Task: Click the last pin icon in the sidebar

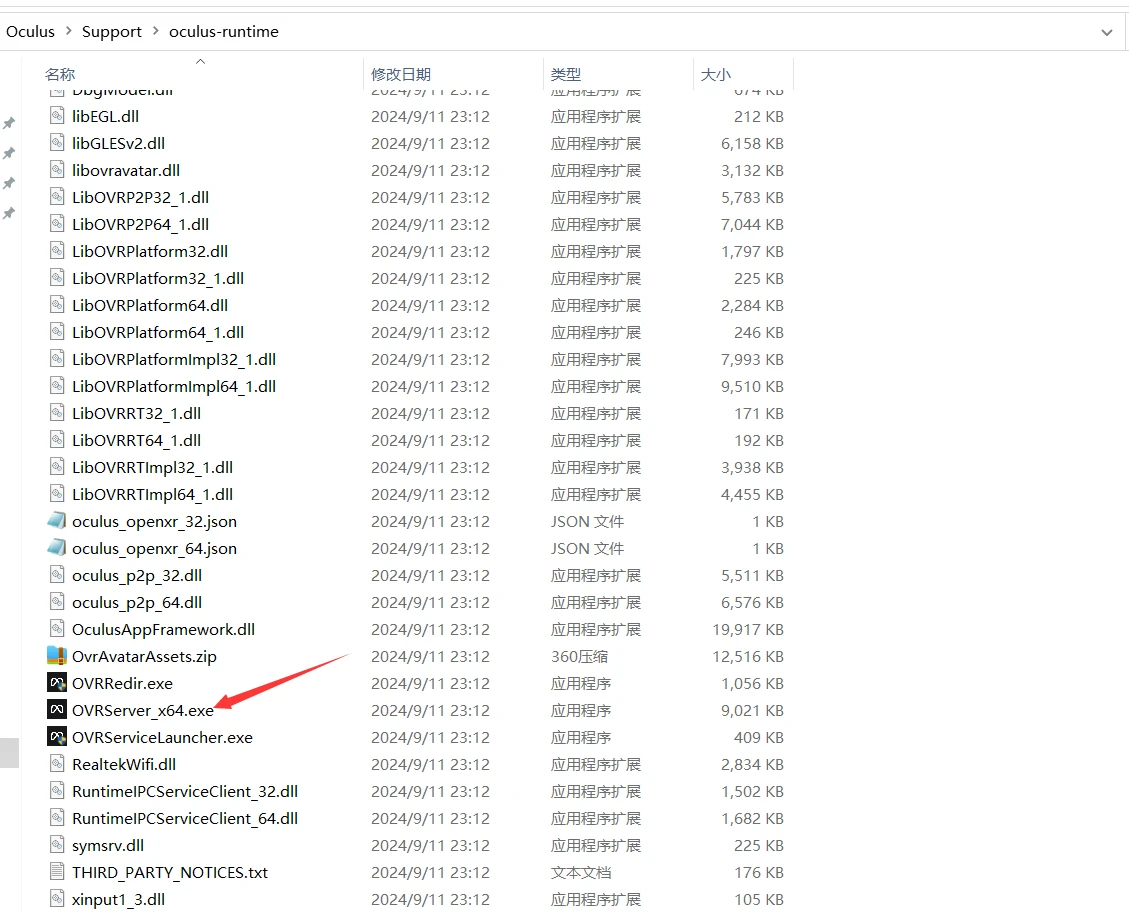Action: tap(9, 213)
